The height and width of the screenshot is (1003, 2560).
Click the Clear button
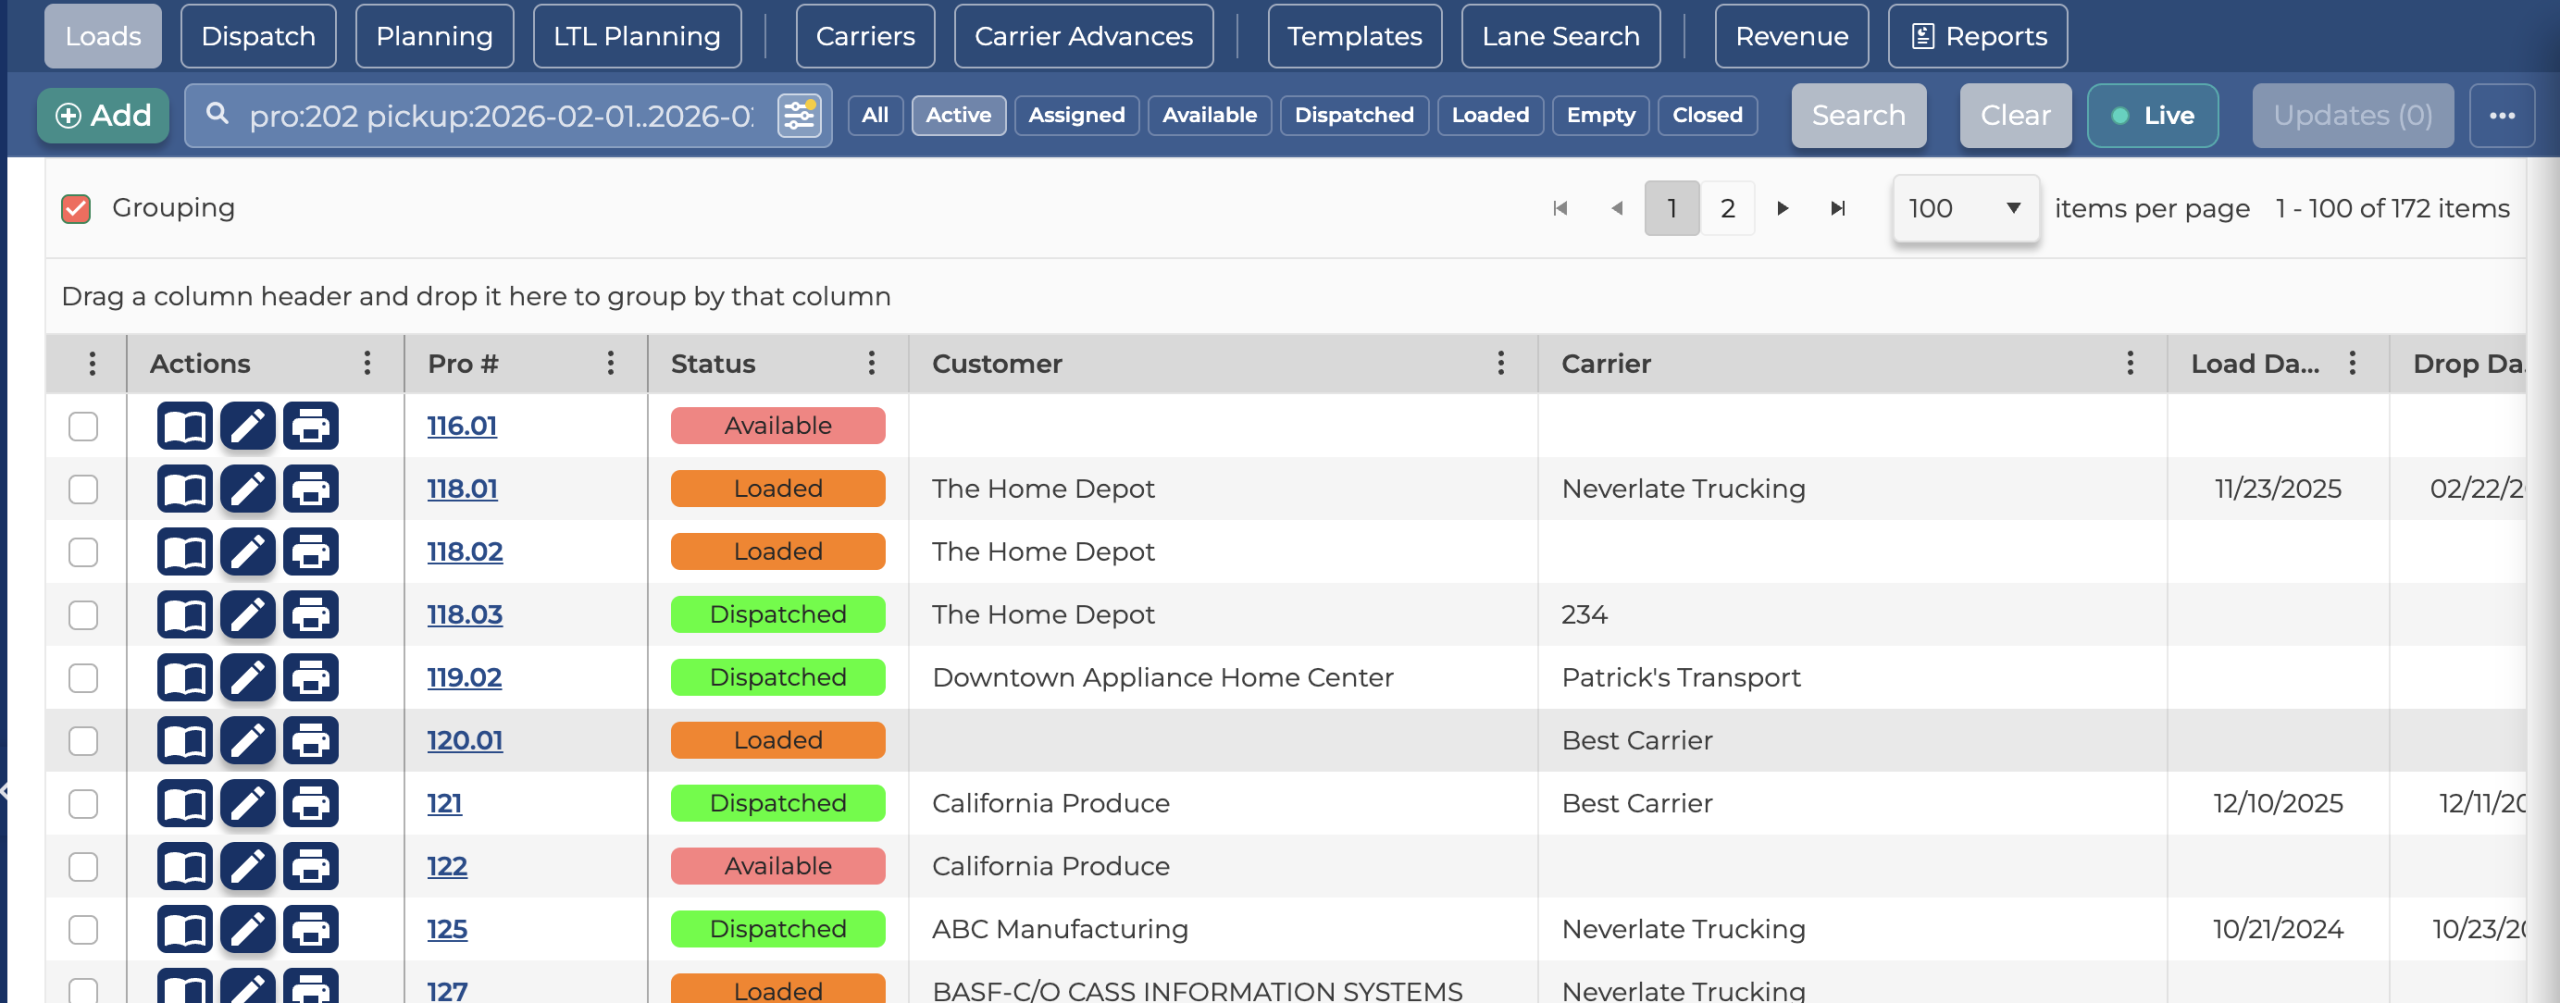point(2015,116)
